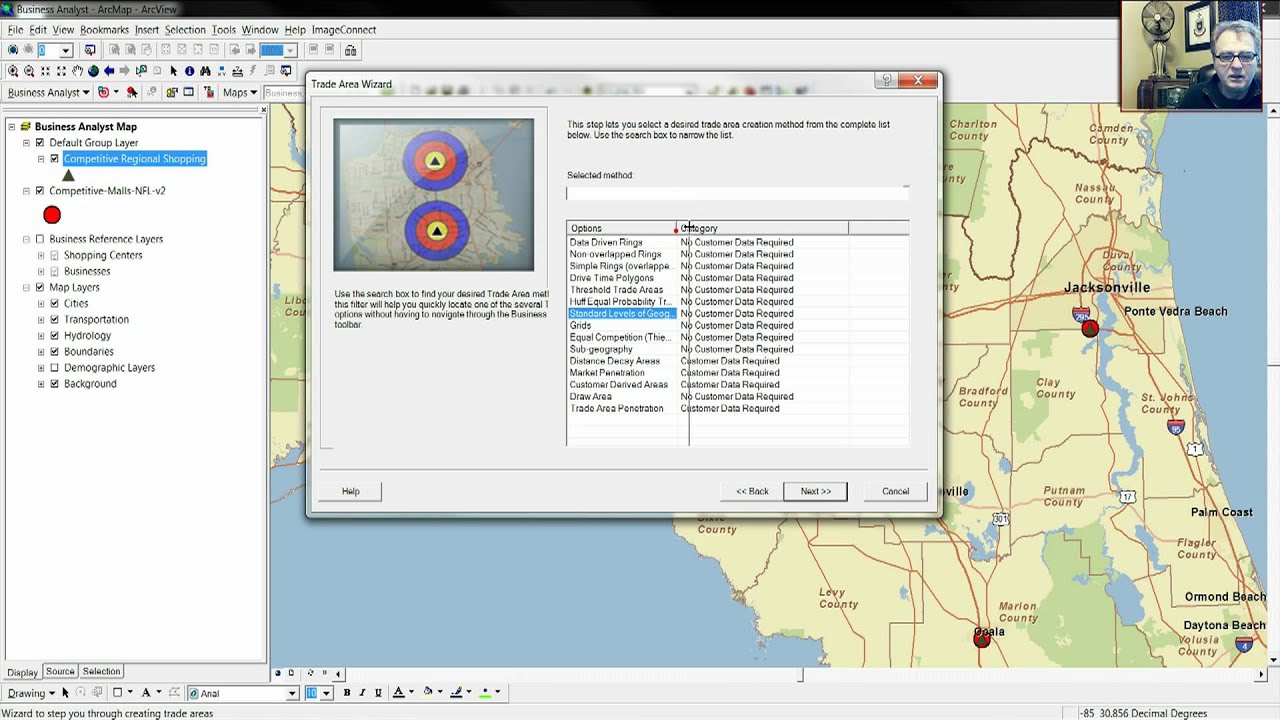Click the wizard Help button

tap(350, 491)
